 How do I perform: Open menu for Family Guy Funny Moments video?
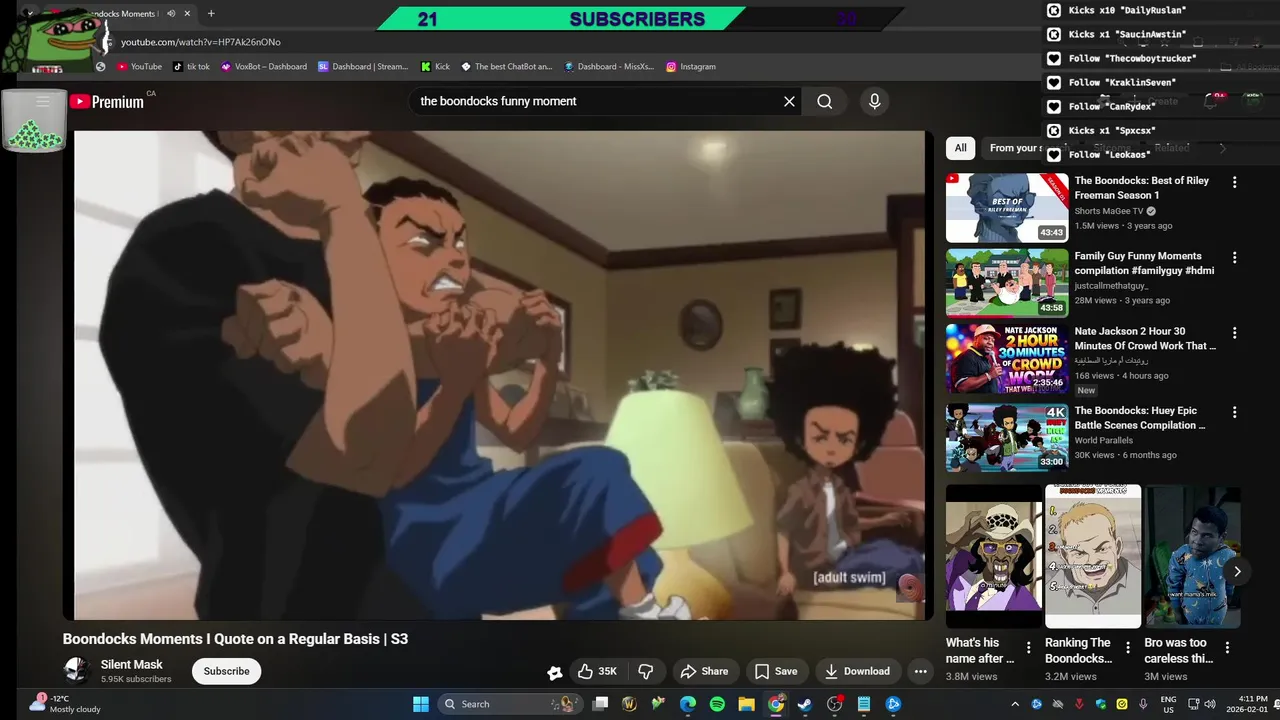coord(1234,257)
